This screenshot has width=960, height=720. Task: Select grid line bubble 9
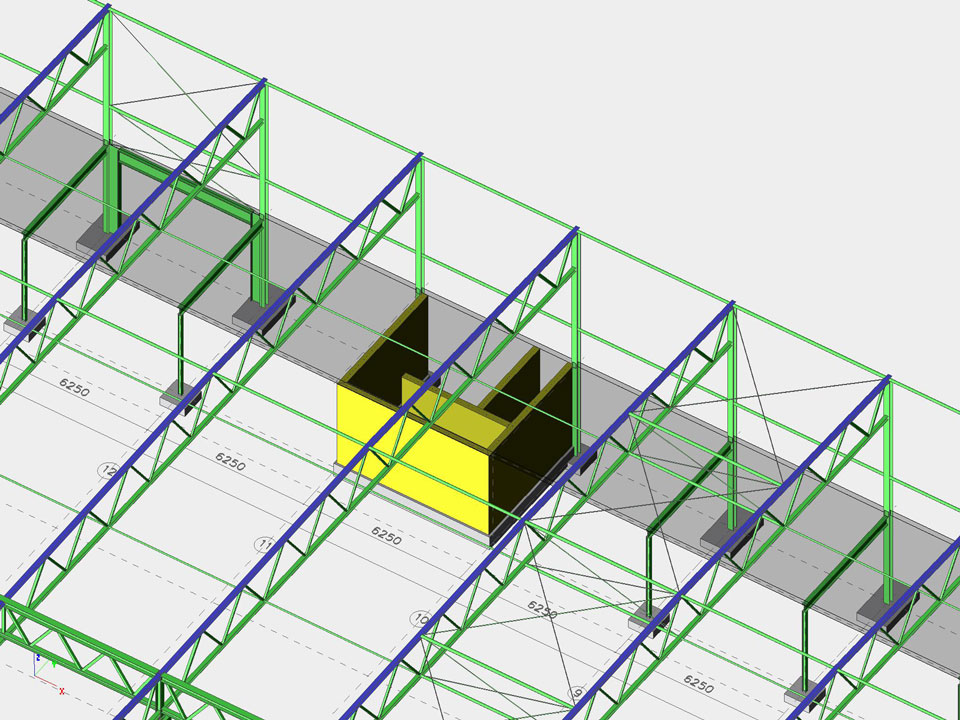576,692
